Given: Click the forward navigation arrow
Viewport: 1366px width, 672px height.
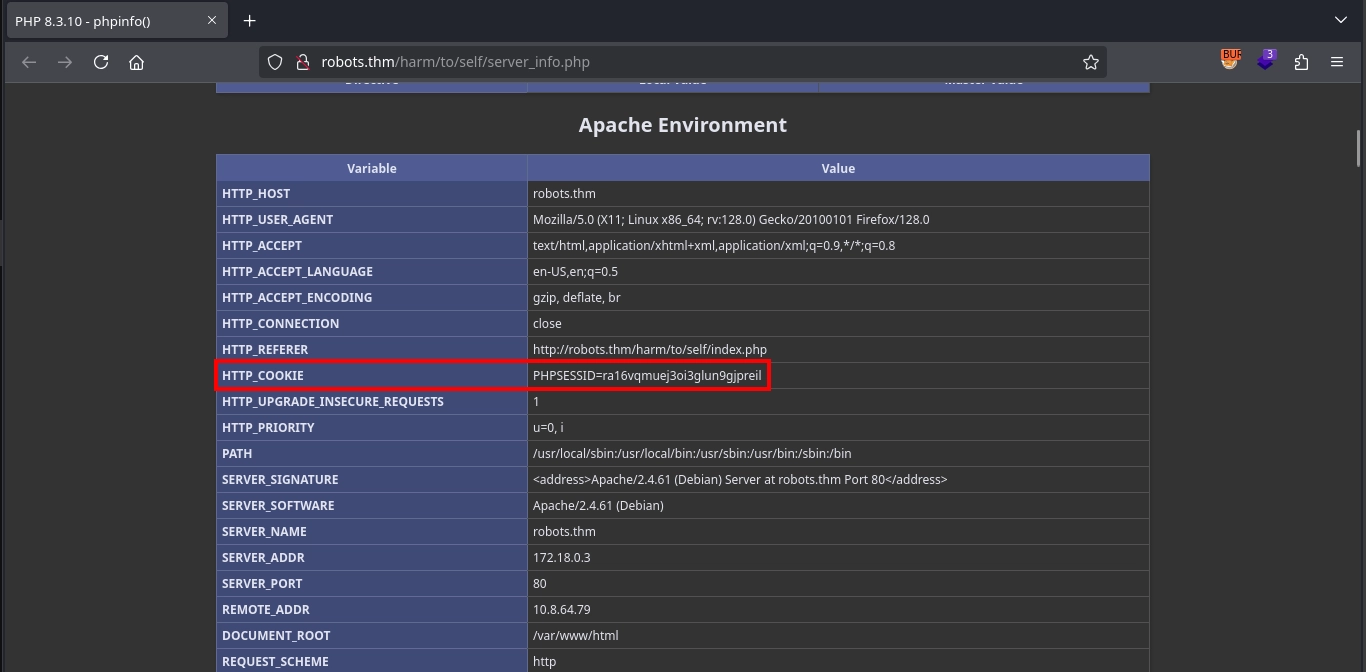Looking at the screenshot, I should (65, 62).
